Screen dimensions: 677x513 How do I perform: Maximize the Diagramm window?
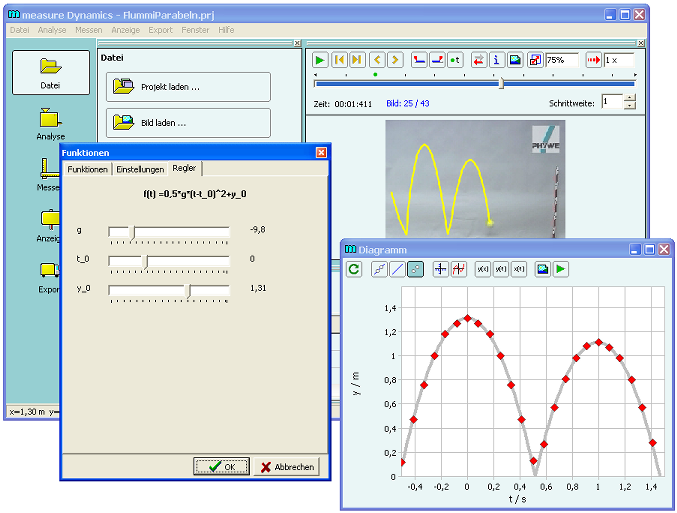[649, 249]
